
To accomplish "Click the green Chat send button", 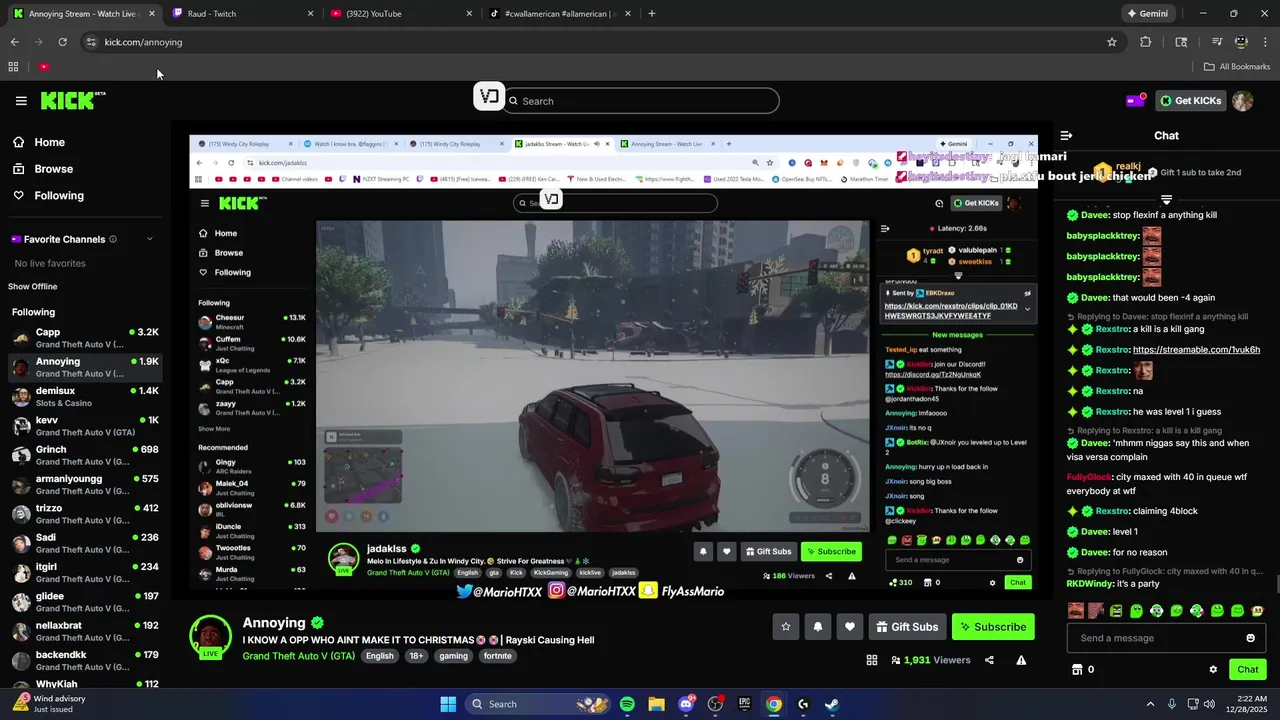I will pyautogui.click(x=1248, y=670).
